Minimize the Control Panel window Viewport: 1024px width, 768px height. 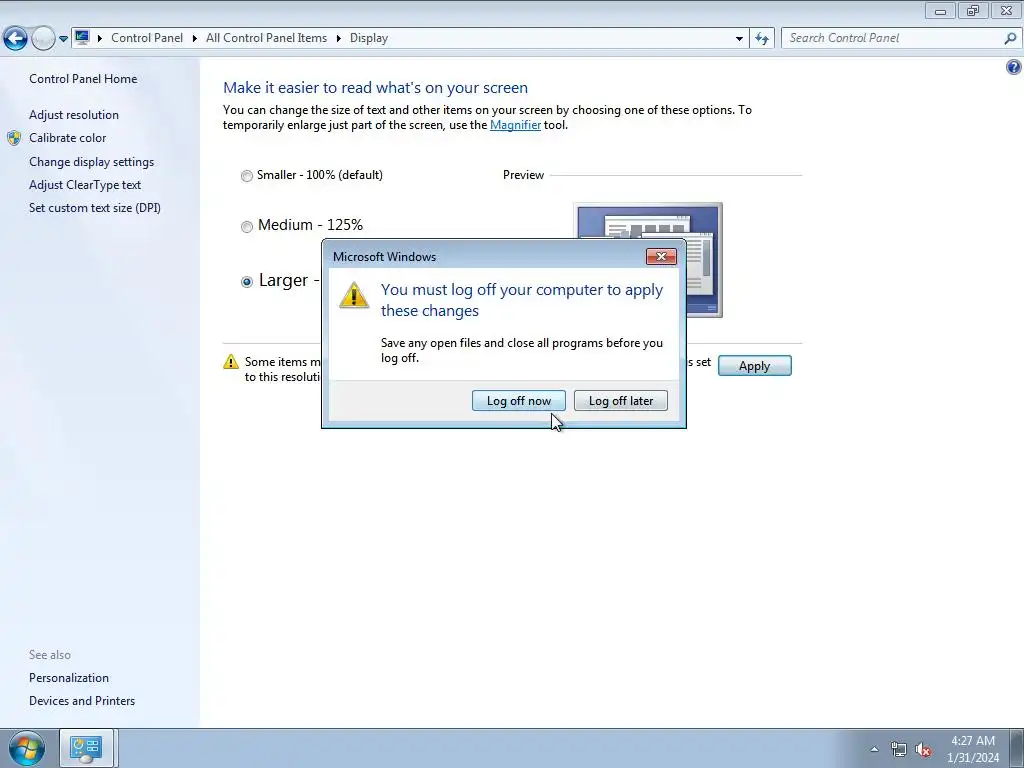(940, 10)
